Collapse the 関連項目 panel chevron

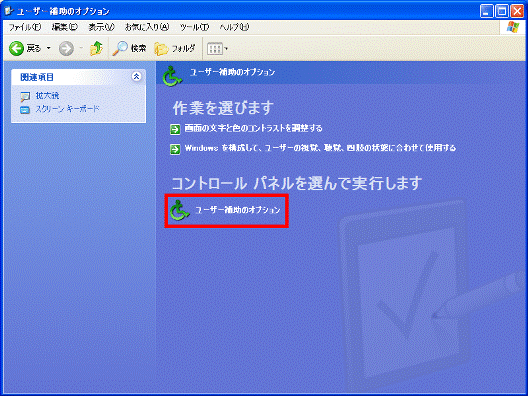coord(136,76)
